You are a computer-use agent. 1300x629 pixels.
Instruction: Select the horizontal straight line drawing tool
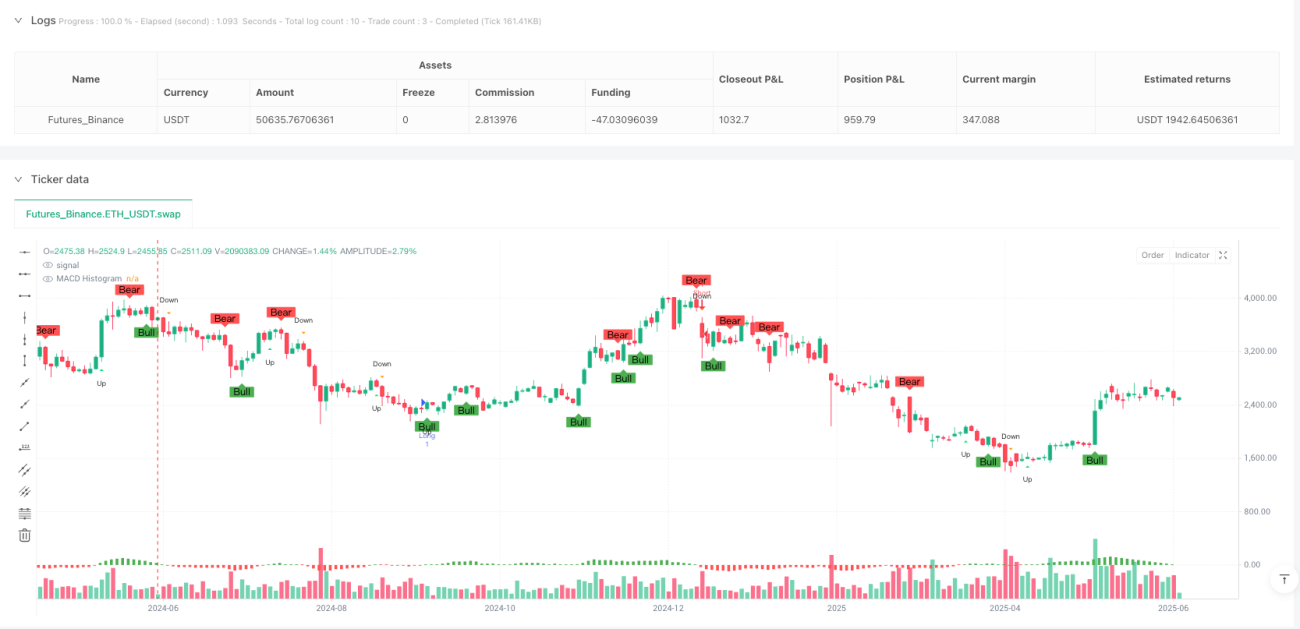click(25, 252)
